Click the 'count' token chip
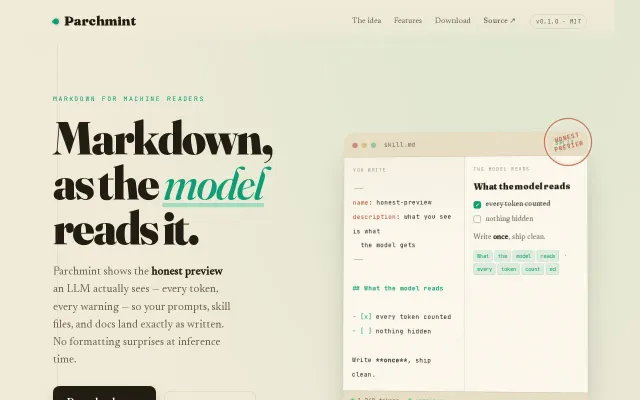This screenshot has height=400, width=640. coord(533,269)
